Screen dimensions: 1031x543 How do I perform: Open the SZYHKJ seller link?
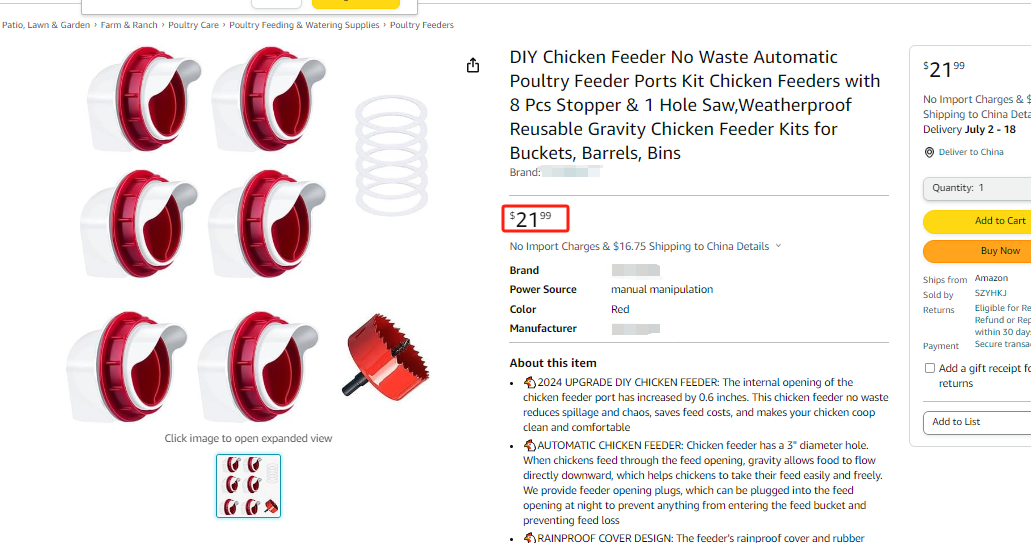click(990, 293)
